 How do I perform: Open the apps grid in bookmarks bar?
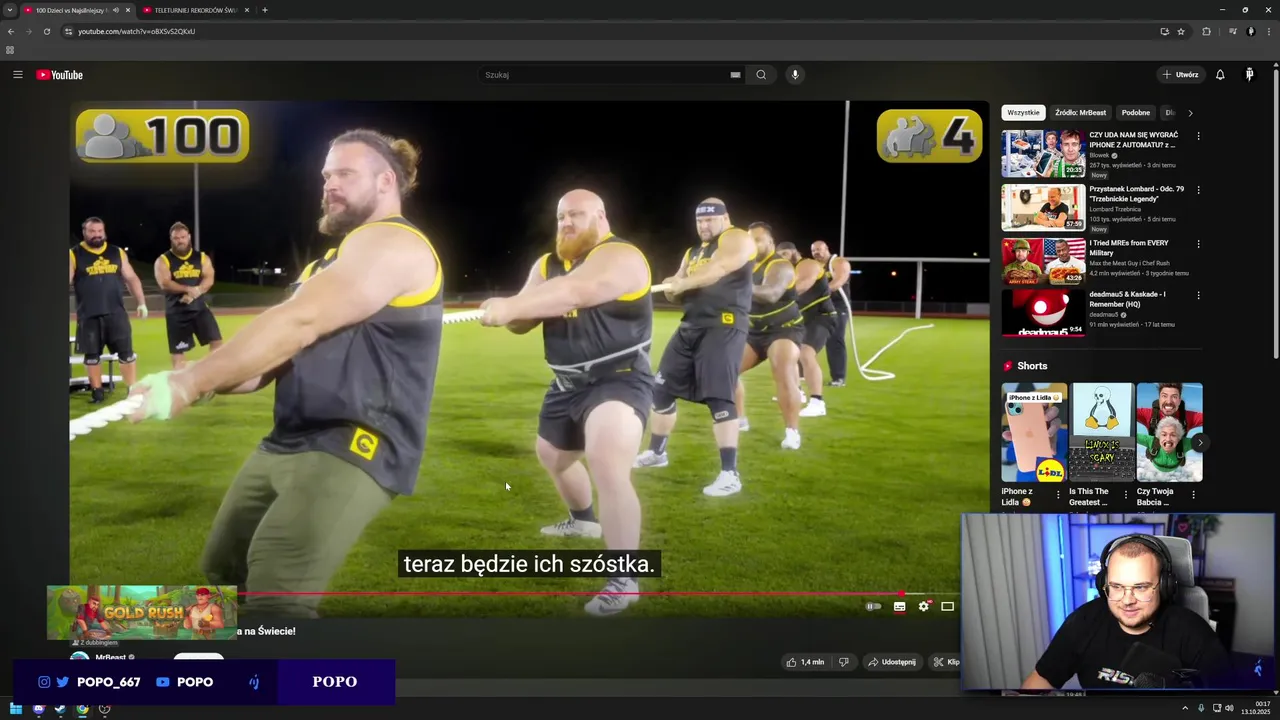(x=10, y=50)
